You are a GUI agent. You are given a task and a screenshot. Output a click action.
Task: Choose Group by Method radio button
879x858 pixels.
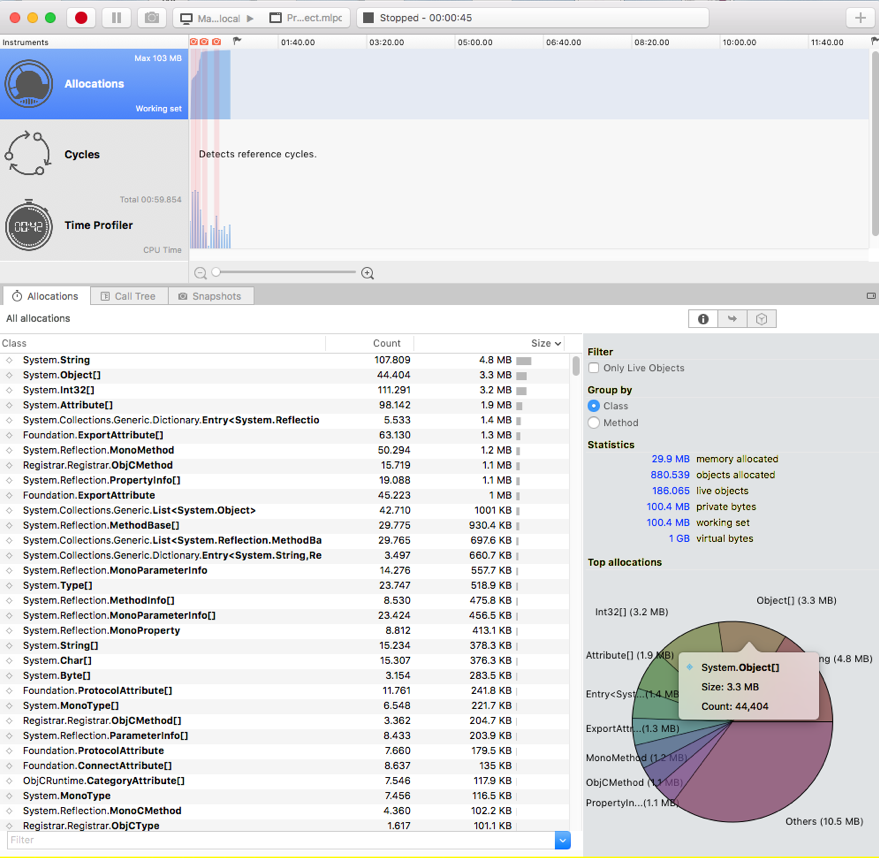[x=594, y=423]
